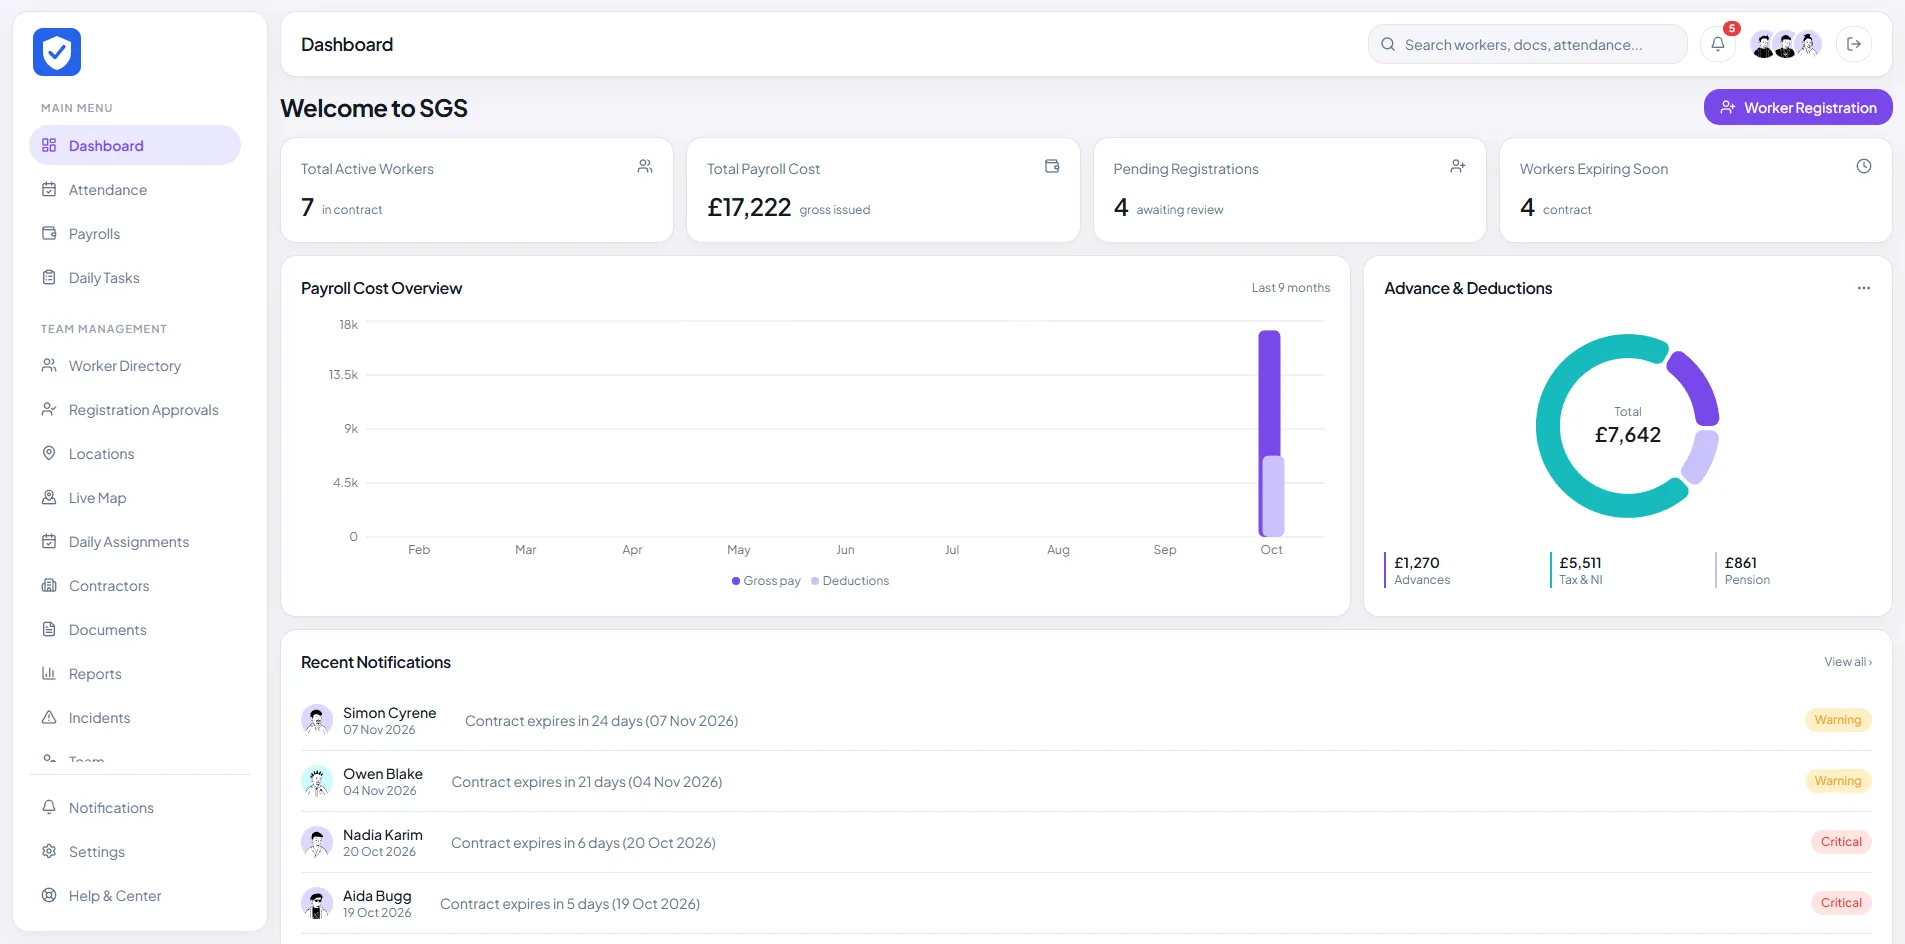The height and width of the screenshot is (944, 1905).
Task: Click the Payrolls wallet icon in sidebar
Action: [x=49, y=233]
